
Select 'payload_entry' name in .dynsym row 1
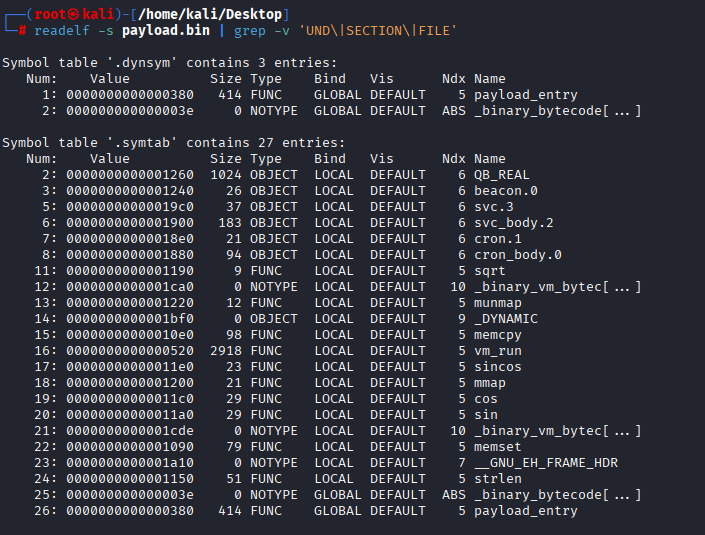pos(526,95)
